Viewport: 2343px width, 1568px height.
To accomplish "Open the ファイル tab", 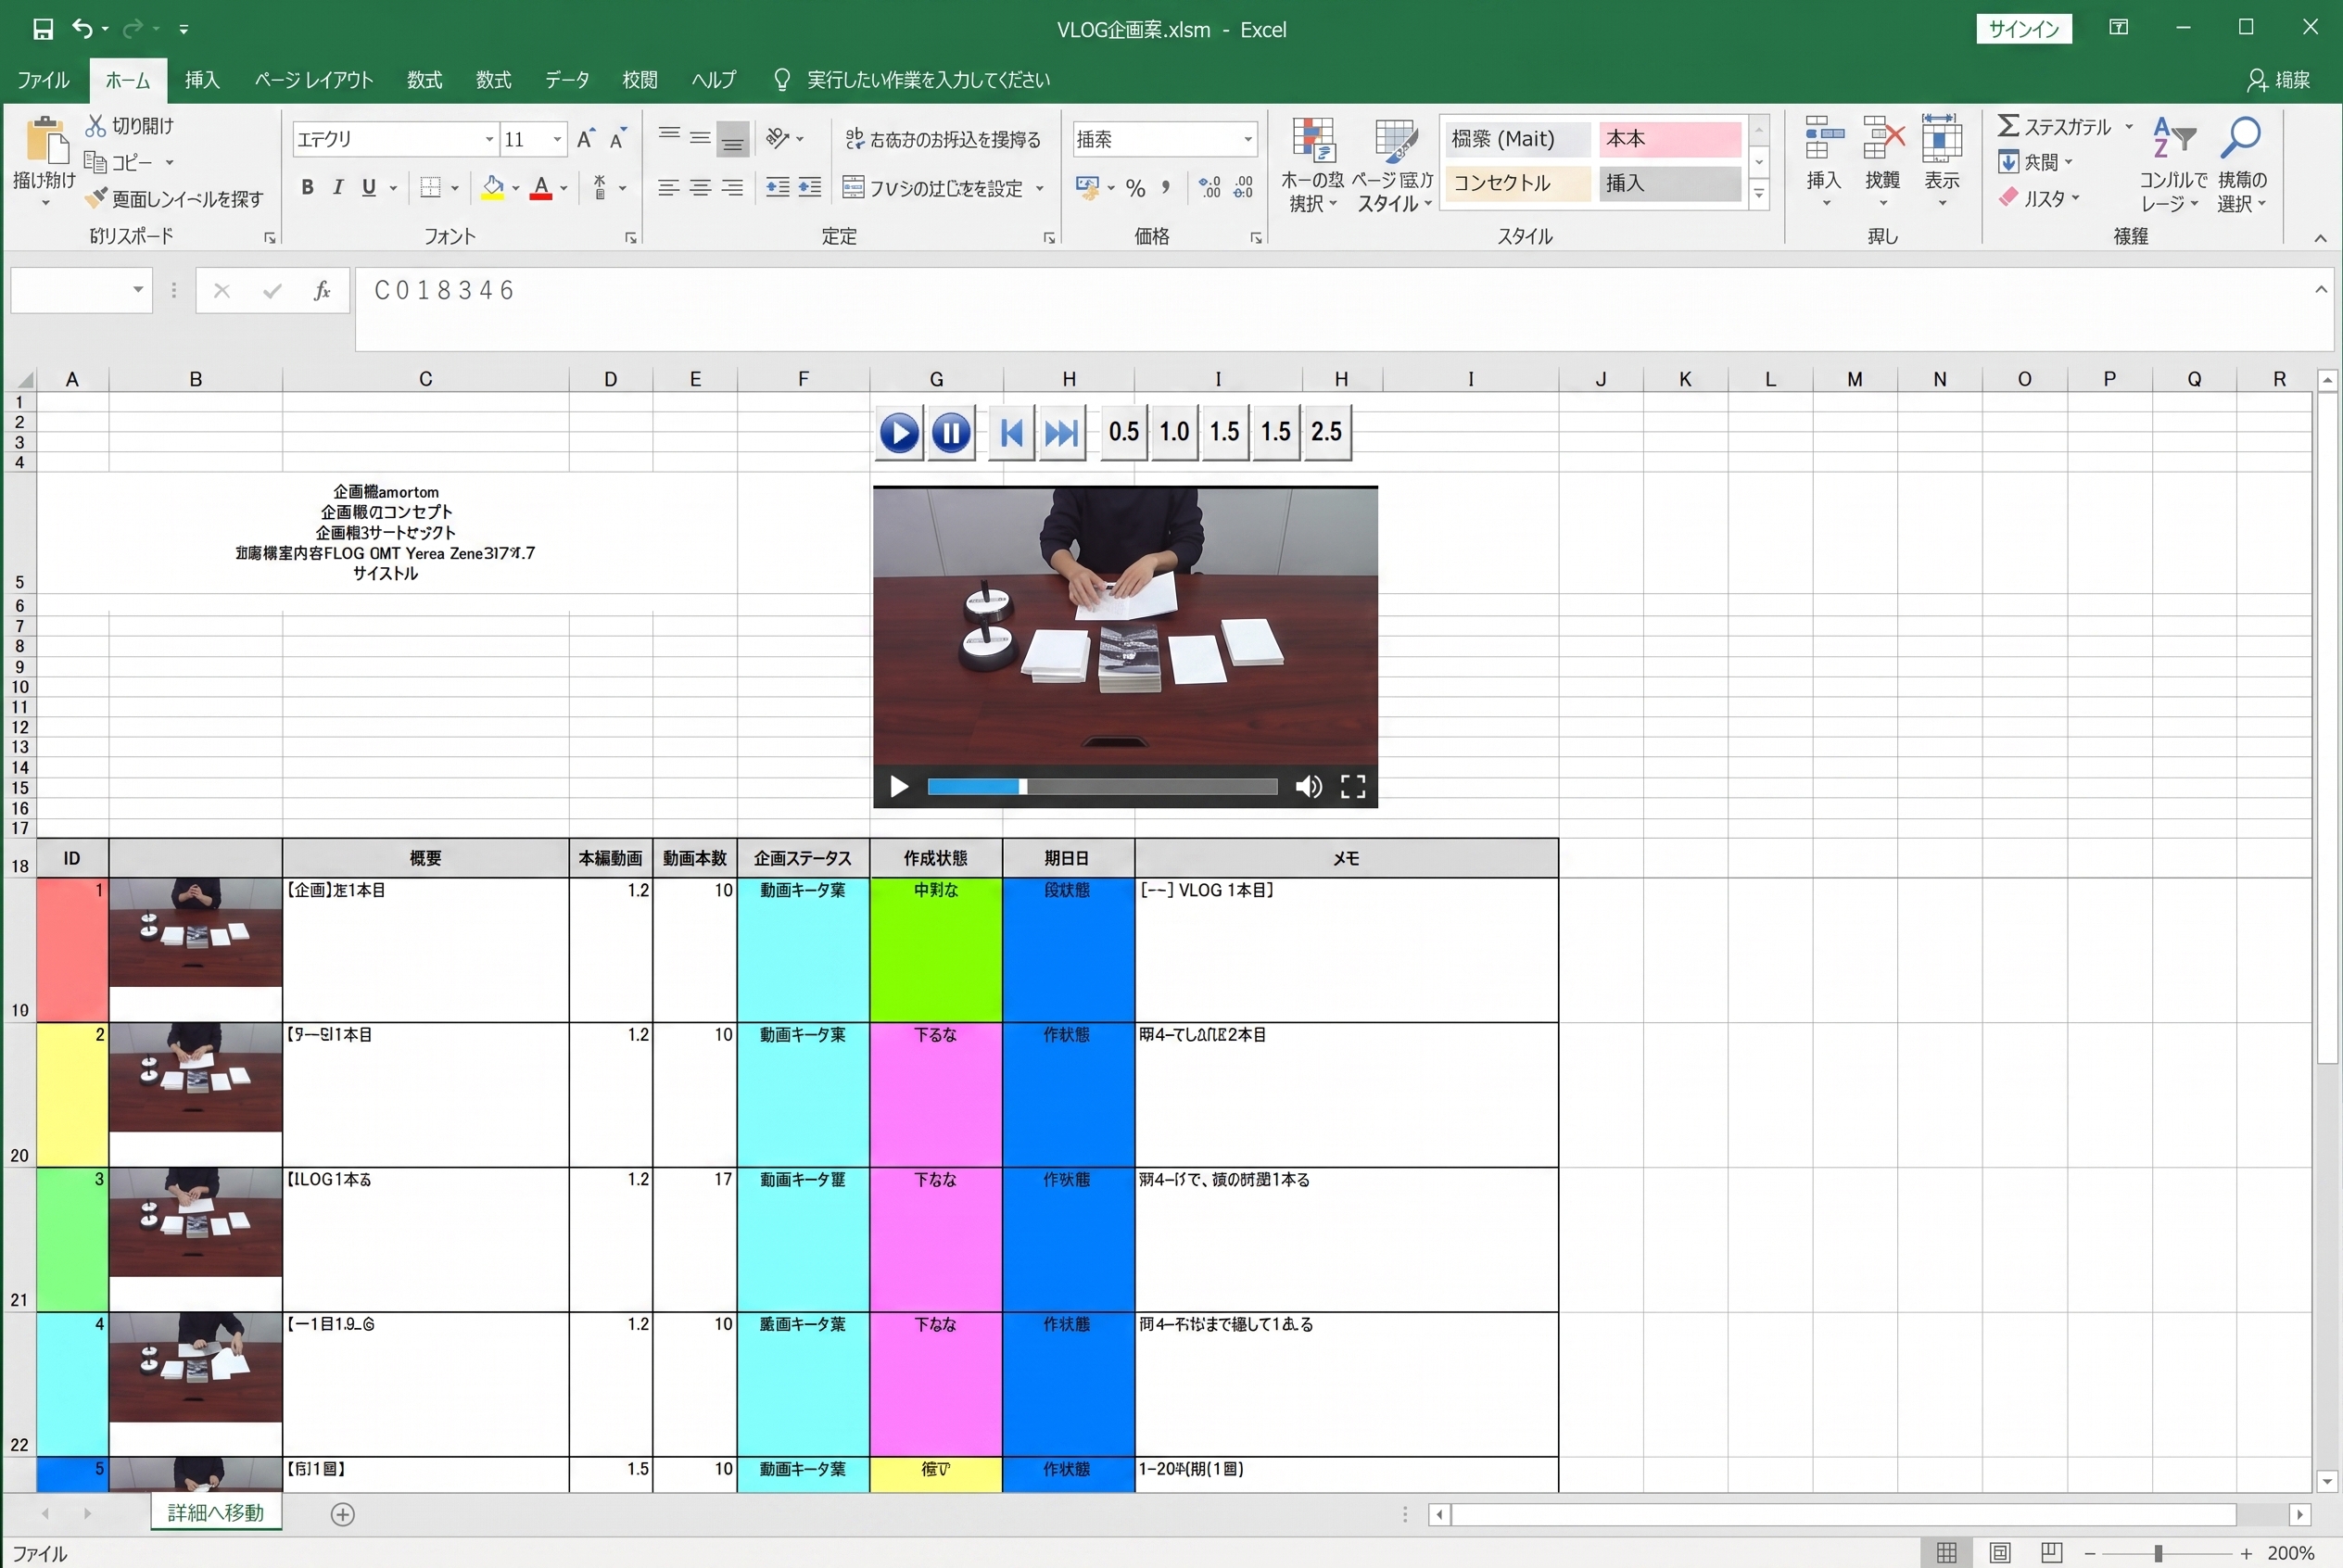I will click(x=43, y=80).
